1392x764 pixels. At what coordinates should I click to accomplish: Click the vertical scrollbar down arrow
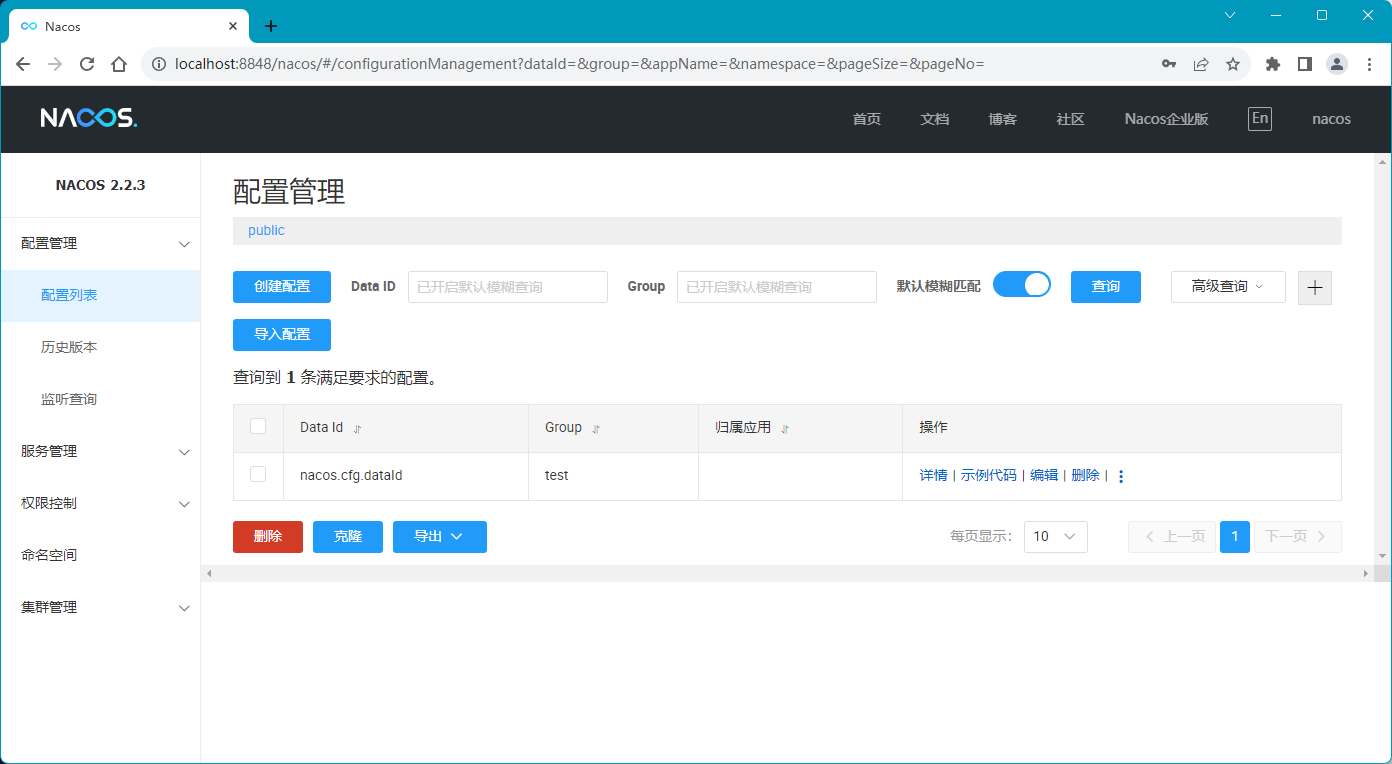(x=1382, y=556)
